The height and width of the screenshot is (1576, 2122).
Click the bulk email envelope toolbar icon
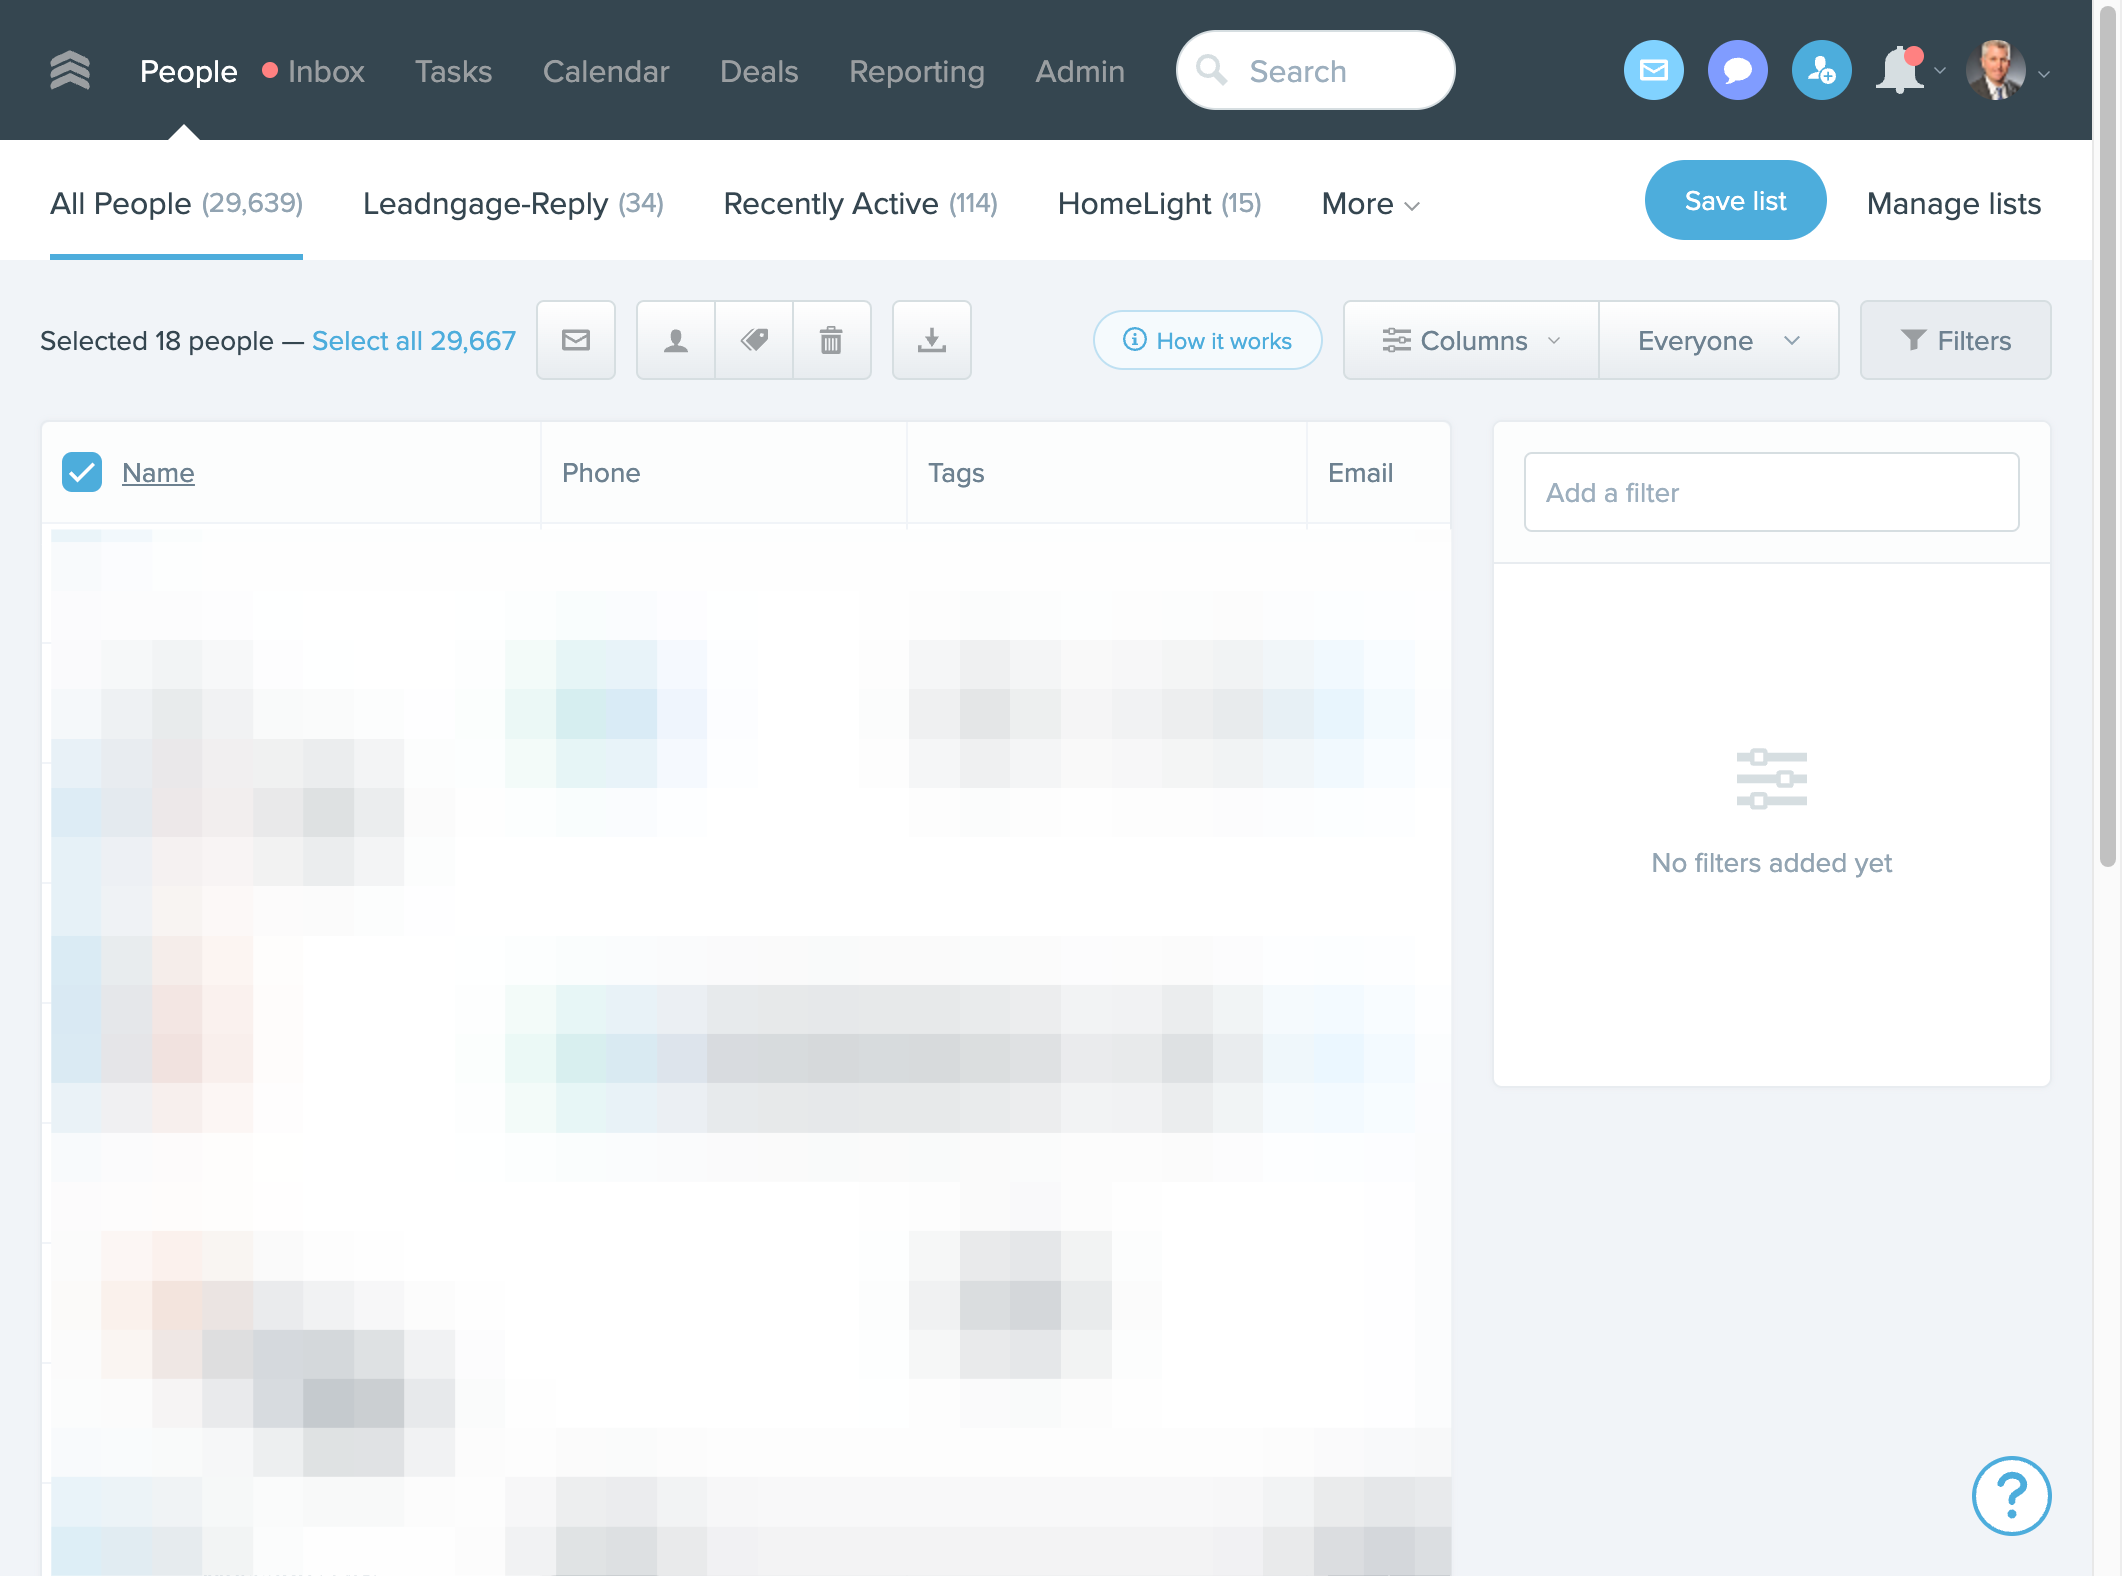coord(576,340)
